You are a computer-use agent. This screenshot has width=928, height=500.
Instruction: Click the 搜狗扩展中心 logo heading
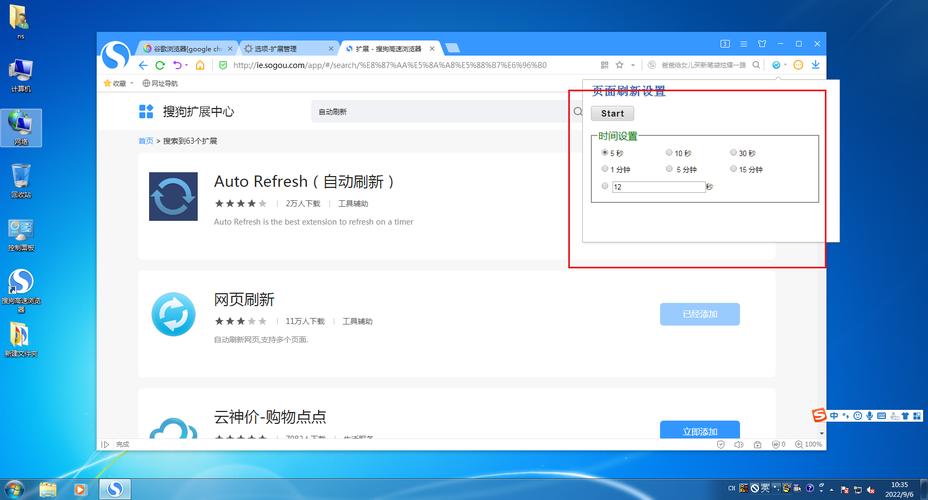point(186,111)
